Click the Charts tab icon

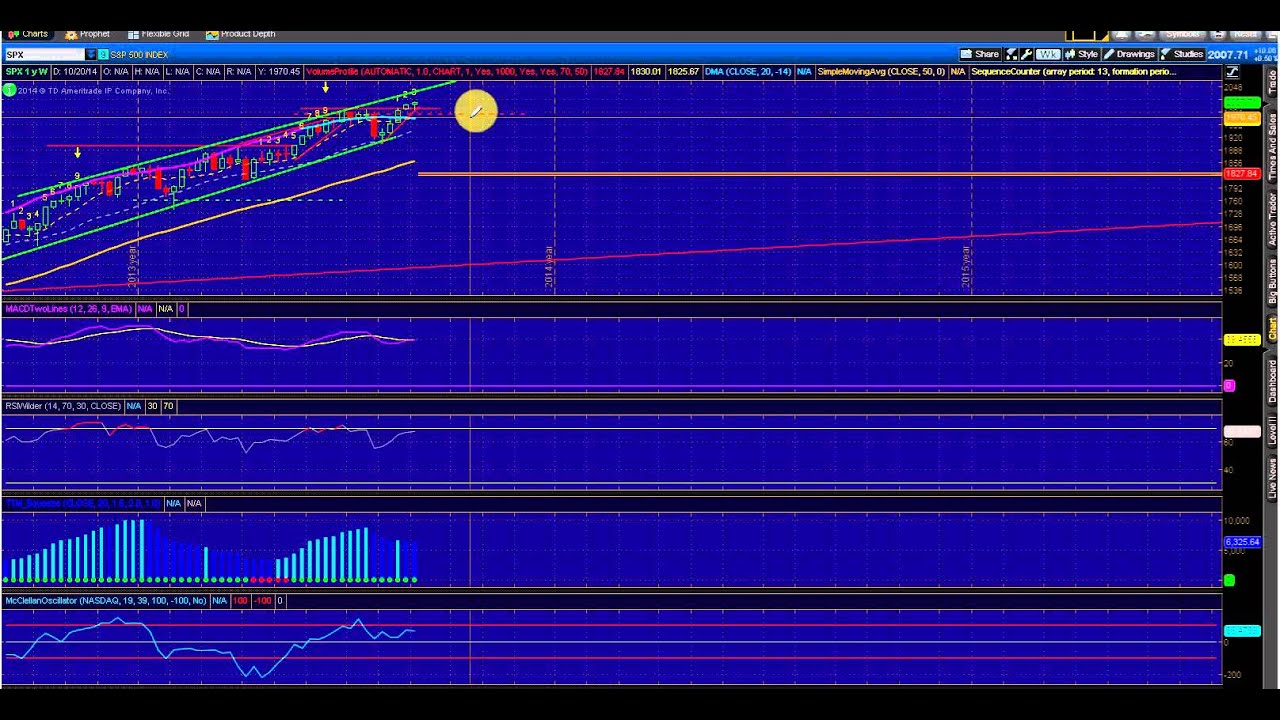coord(13,34)
